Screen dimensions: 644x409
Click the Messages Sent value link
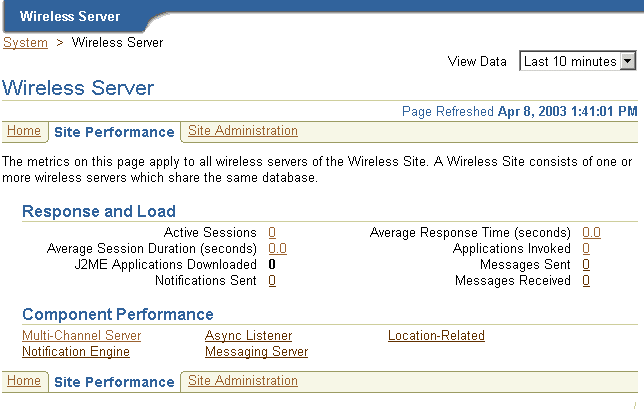tap(586, 264)
